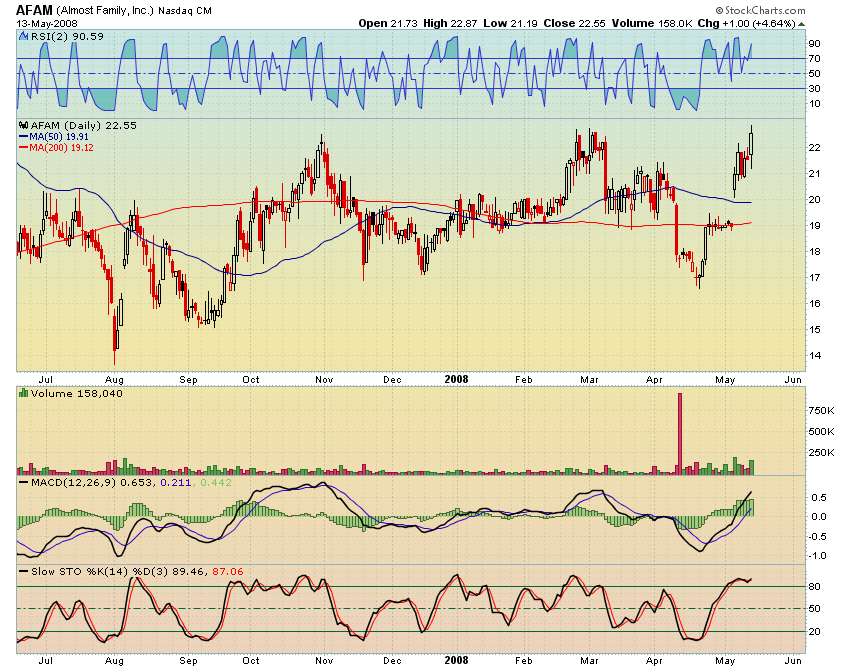Viewport: 850px width, 668px height.
Task: Click the "22" price axis label
Action: [x=814, y=147]
